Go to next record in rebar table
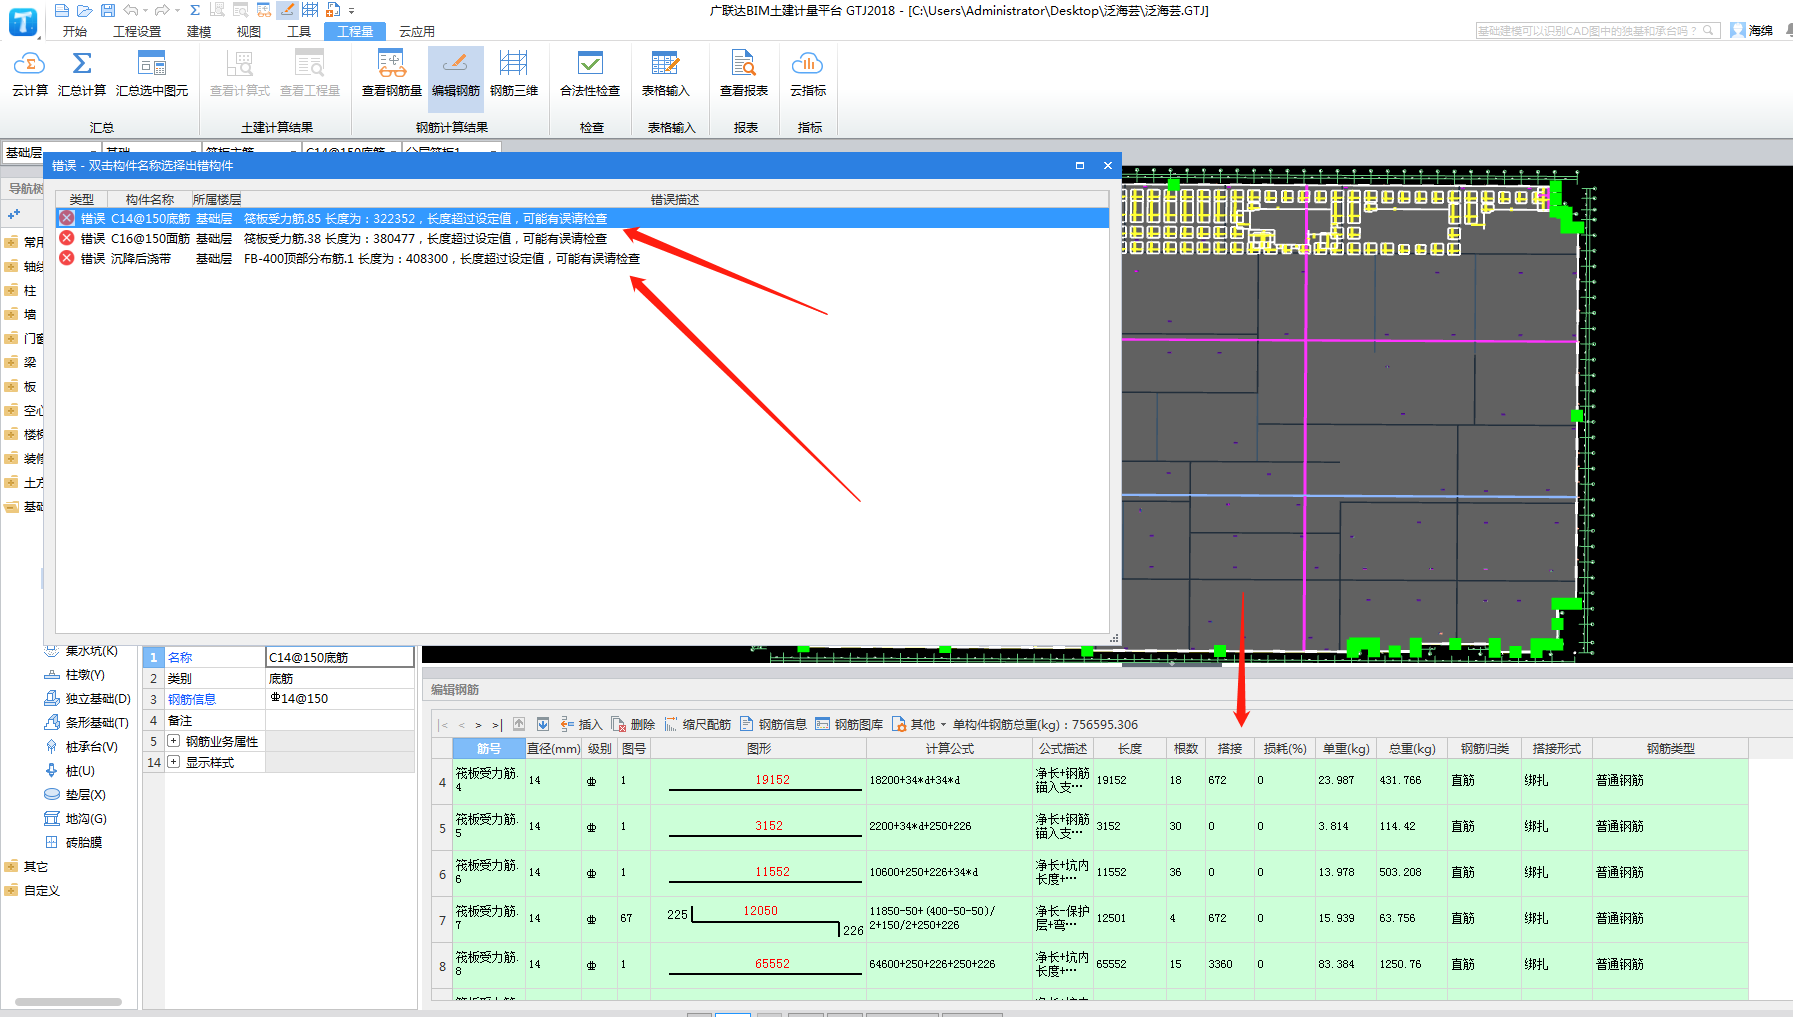 click(479, 725)
